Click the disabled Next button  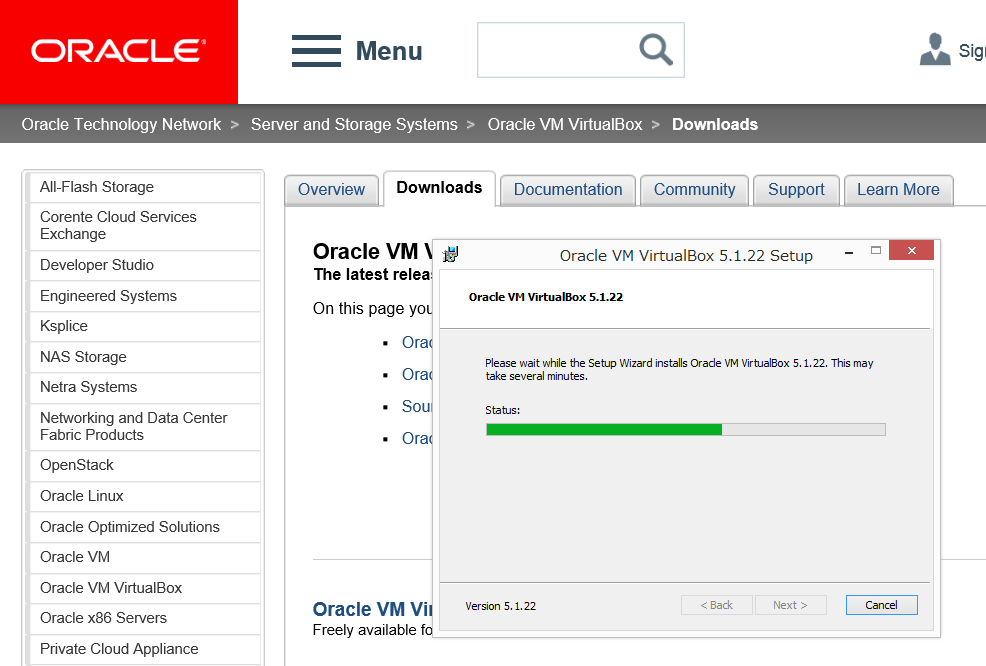coord(790,605)
